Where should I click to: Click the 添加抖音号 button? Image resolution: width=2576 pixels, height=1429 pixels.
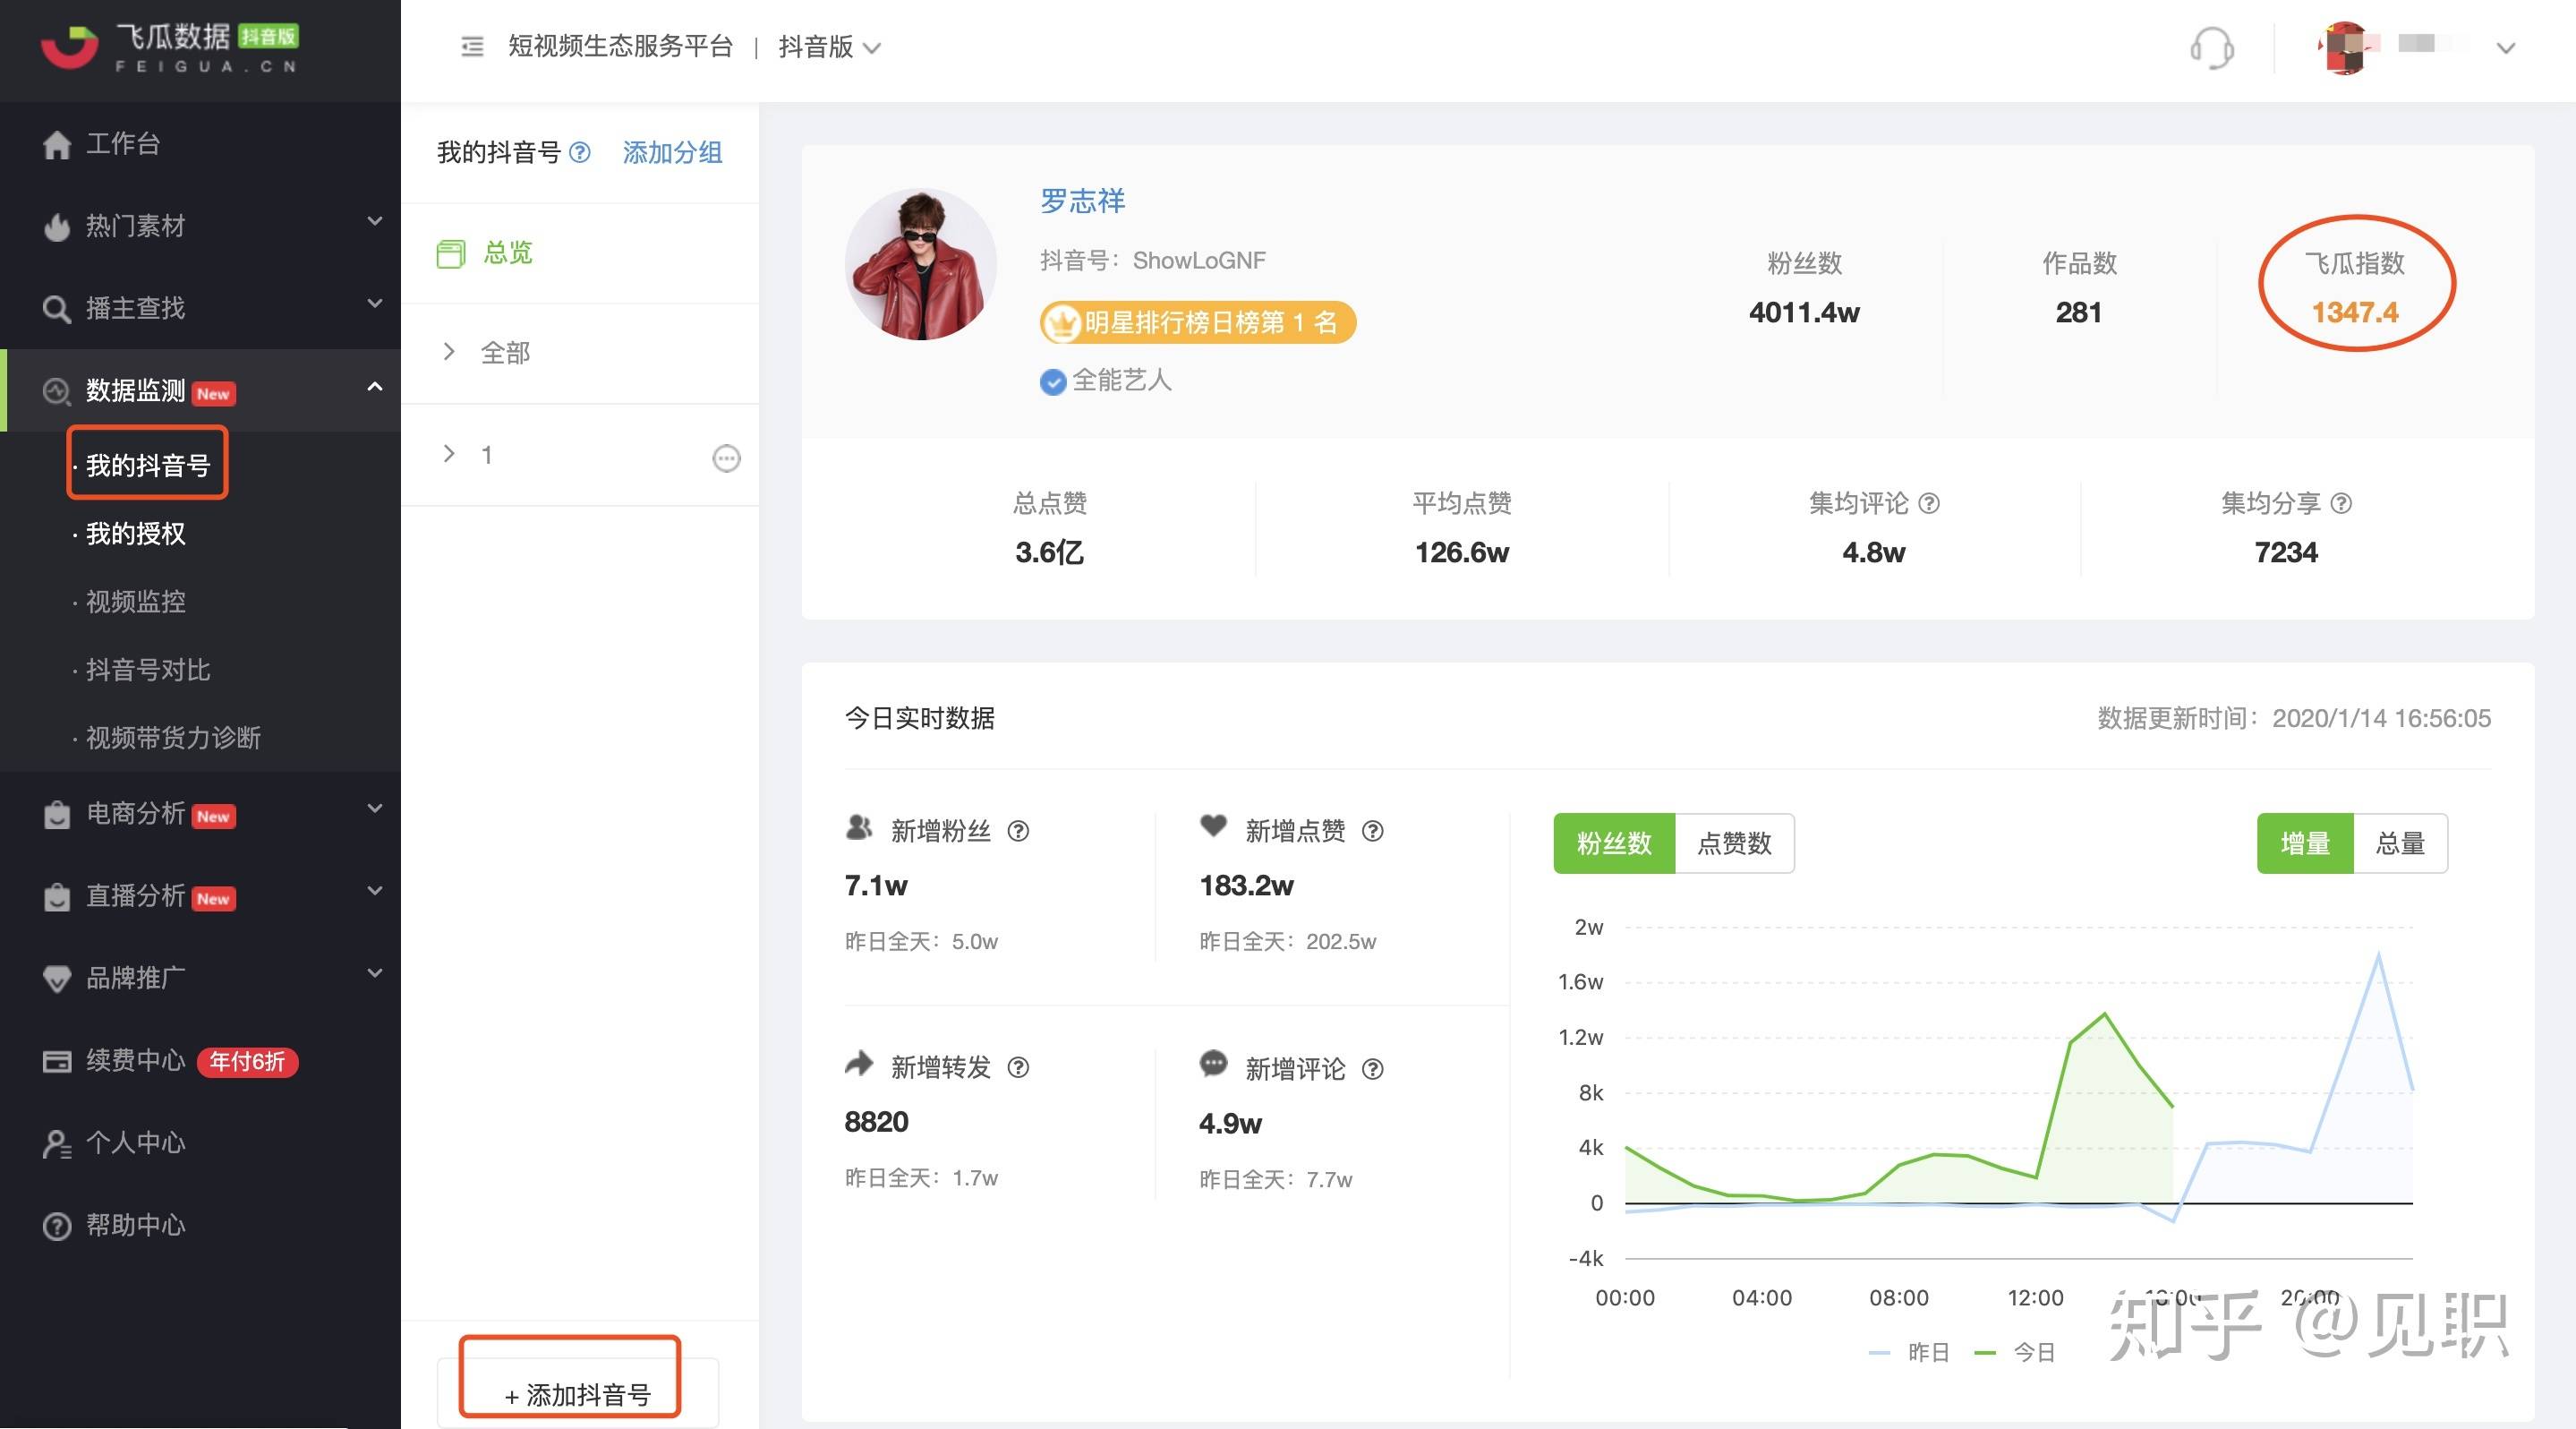point(578,1393)
